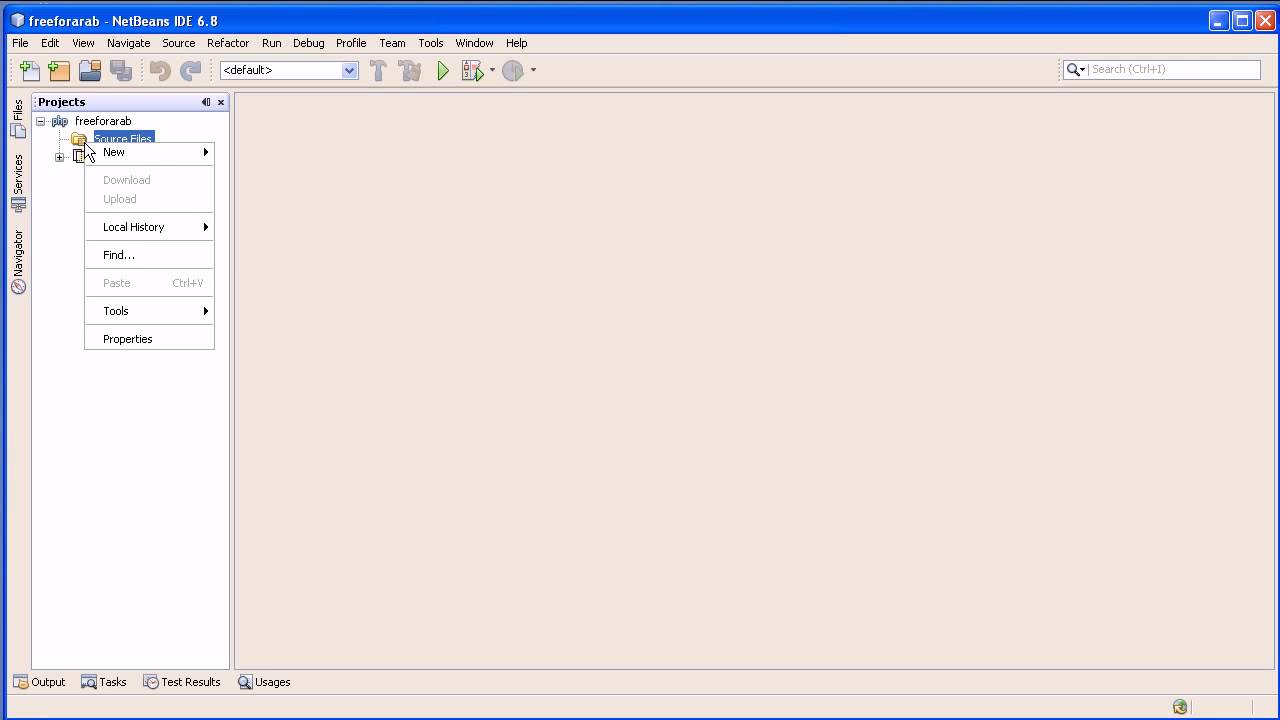
Task: Click the Redo arrow icon
Action: (190, 70)
